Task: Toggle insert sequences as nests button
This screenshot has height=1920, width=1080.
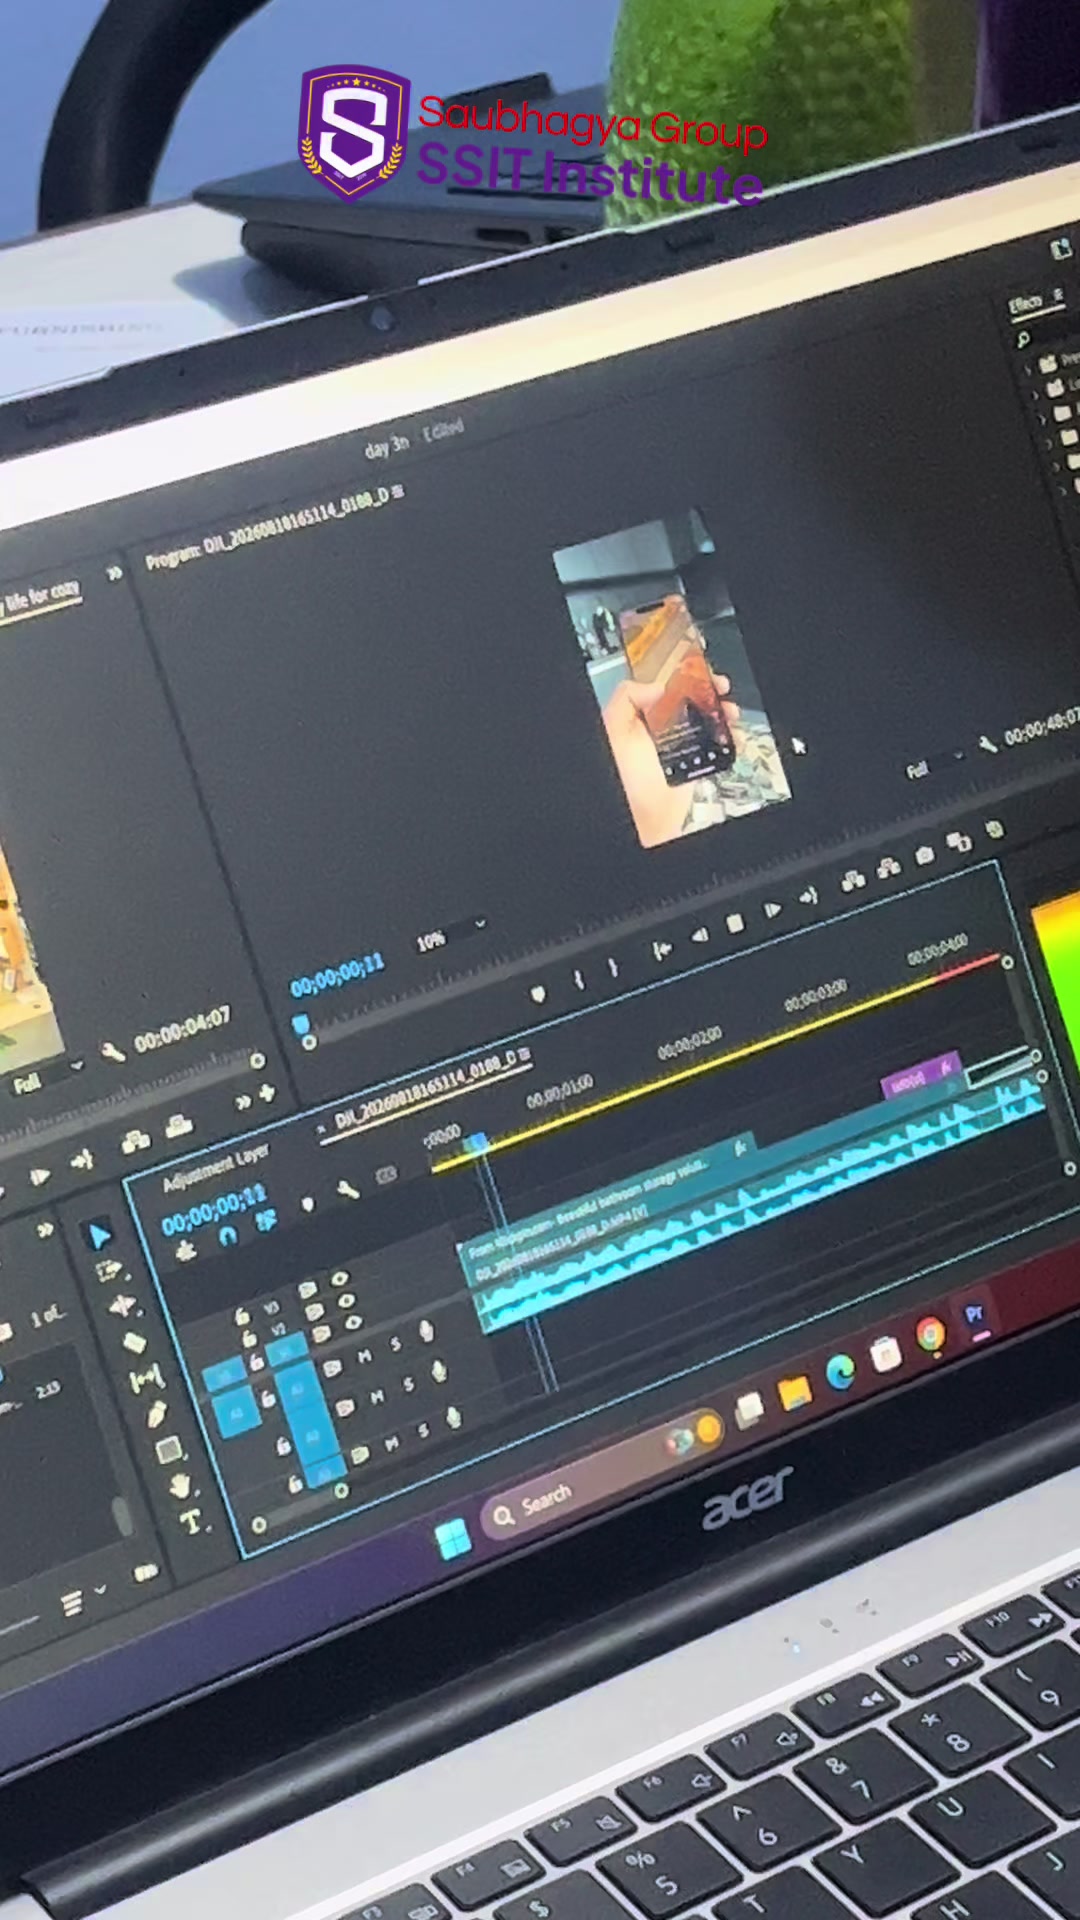Action: pos(186,1251)
